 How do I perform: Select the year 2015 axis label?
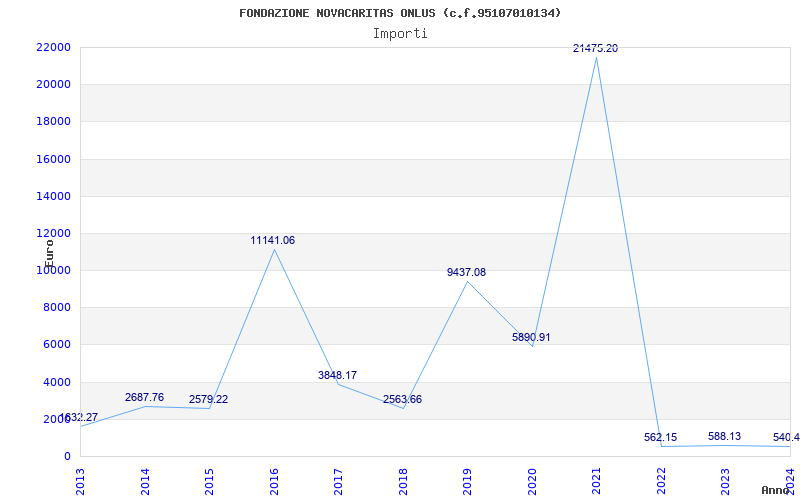pos(209,481)
